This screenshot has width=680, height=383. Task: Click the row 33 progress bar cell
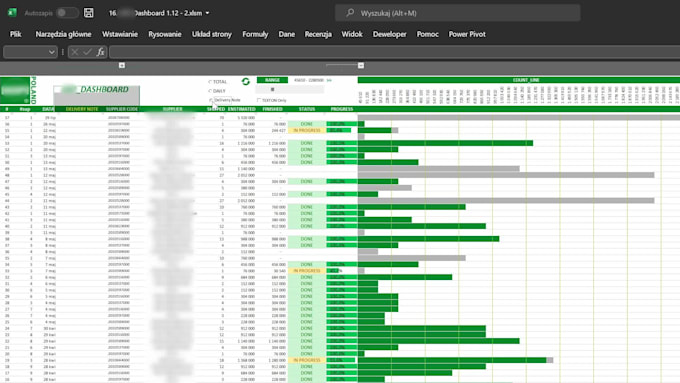(x=342, y=271)
